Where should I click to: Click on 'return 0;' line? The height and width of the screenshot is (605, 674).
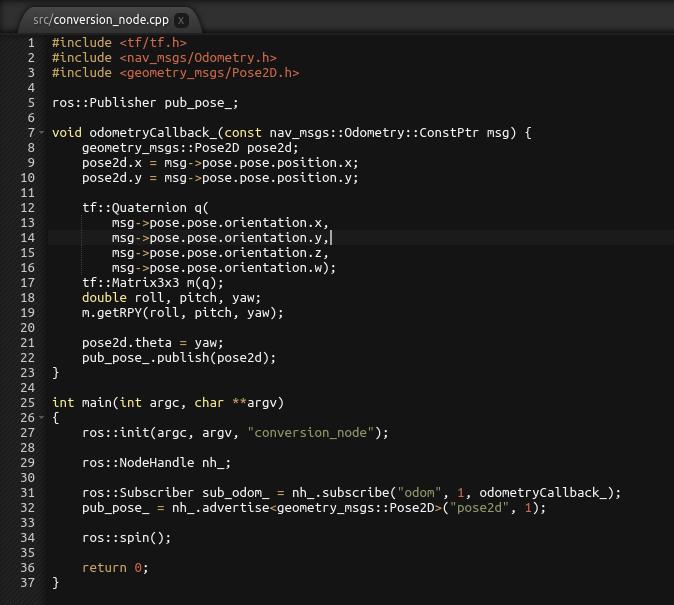(x=115, y=568)
